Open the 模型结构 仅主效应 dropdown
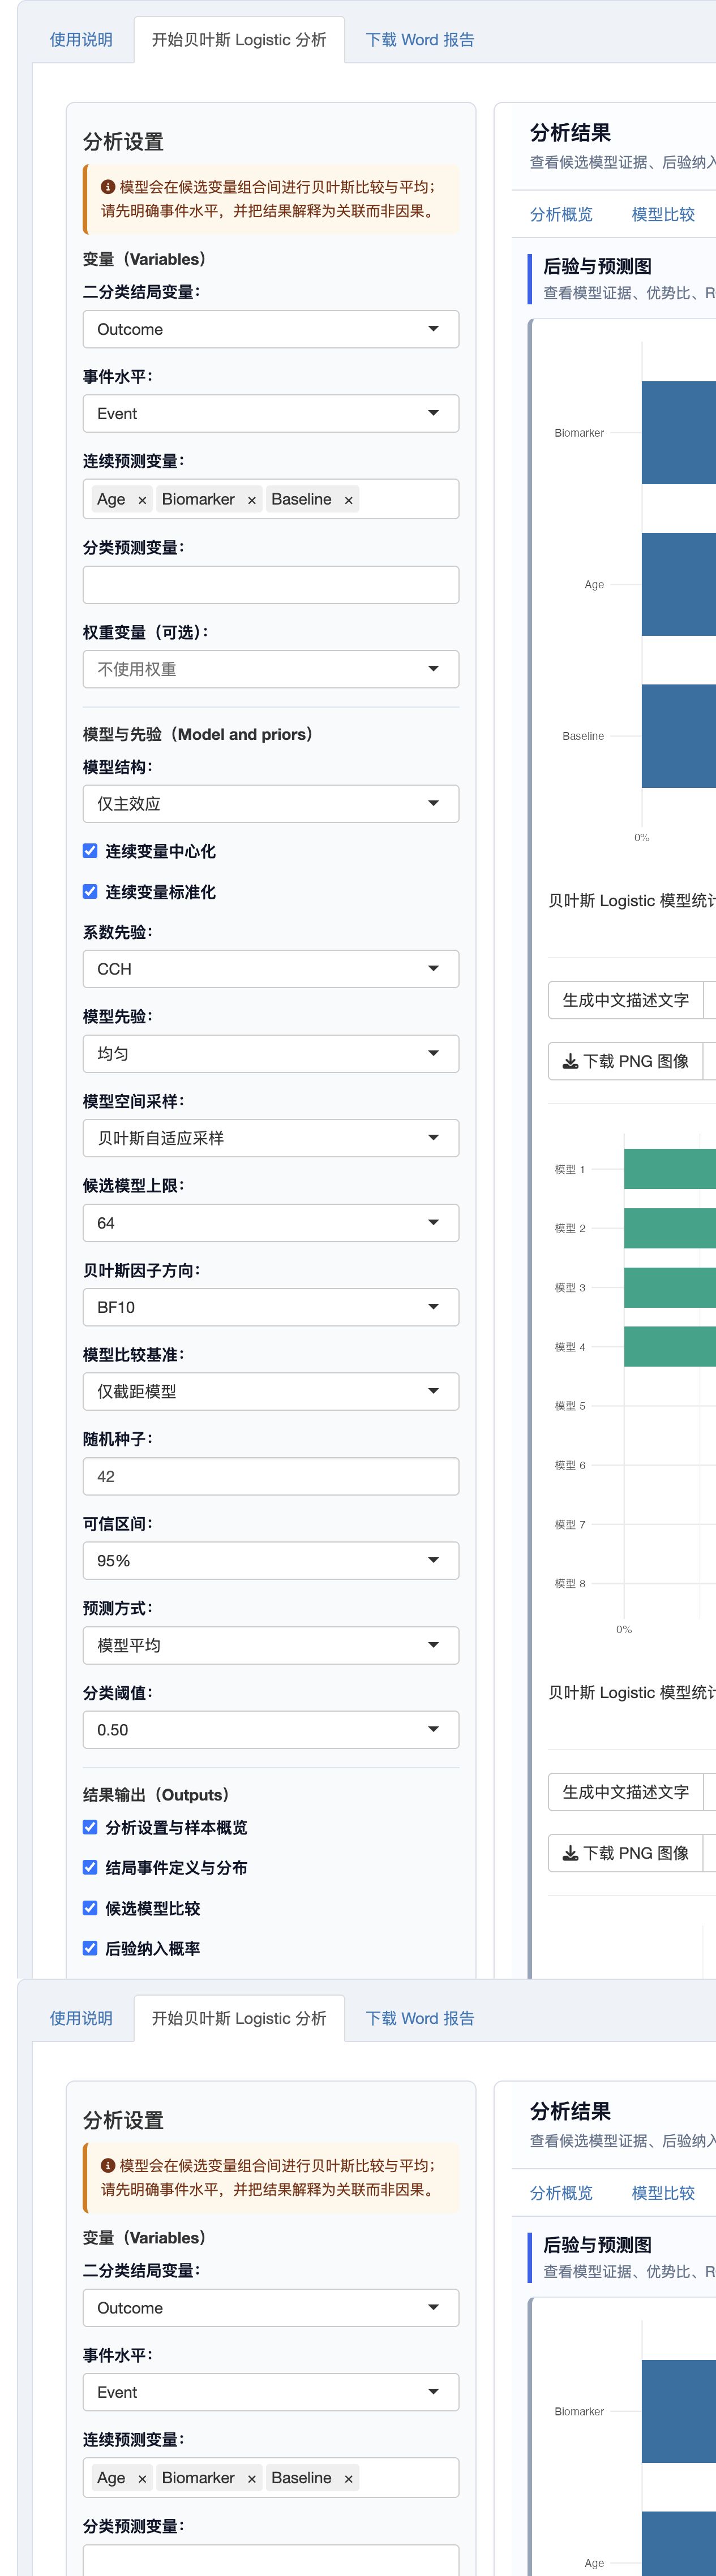Image resolution: width=716 pixels, height=2576 pixels. [x=271, y=804]
